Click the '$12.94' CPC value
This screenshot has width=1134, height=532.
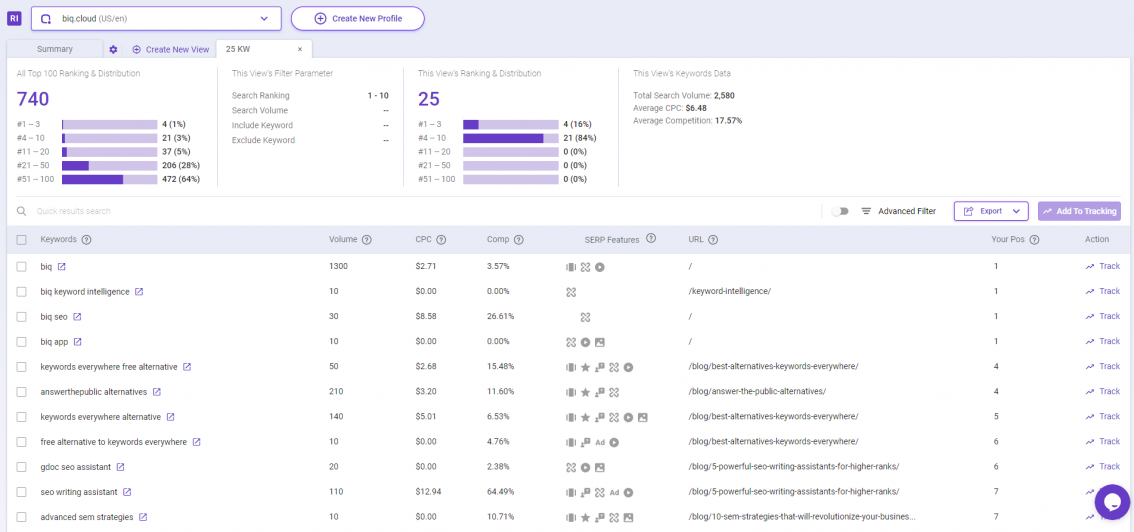[x=428, y=492]
